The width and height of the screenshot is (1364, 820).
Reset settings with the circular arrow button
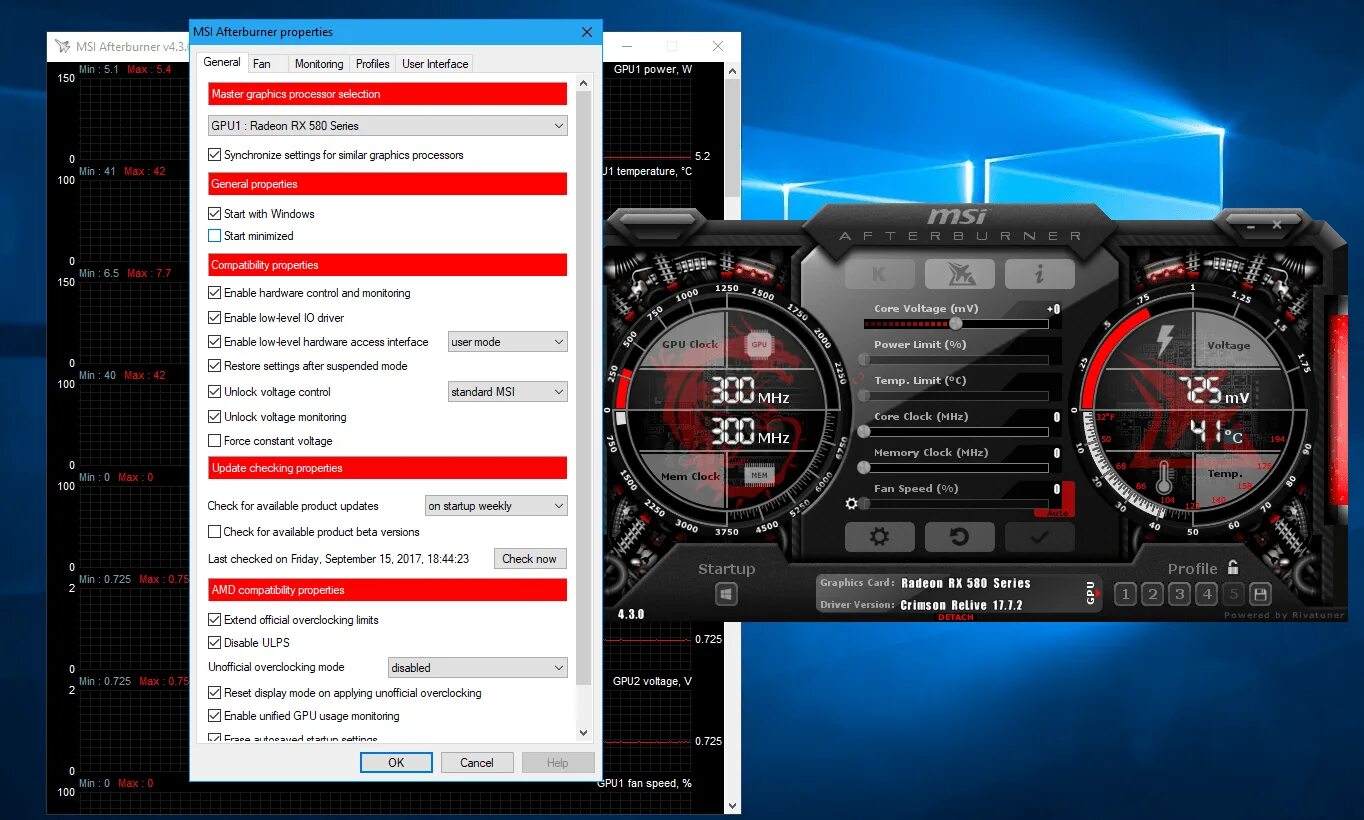coord(959,537)
